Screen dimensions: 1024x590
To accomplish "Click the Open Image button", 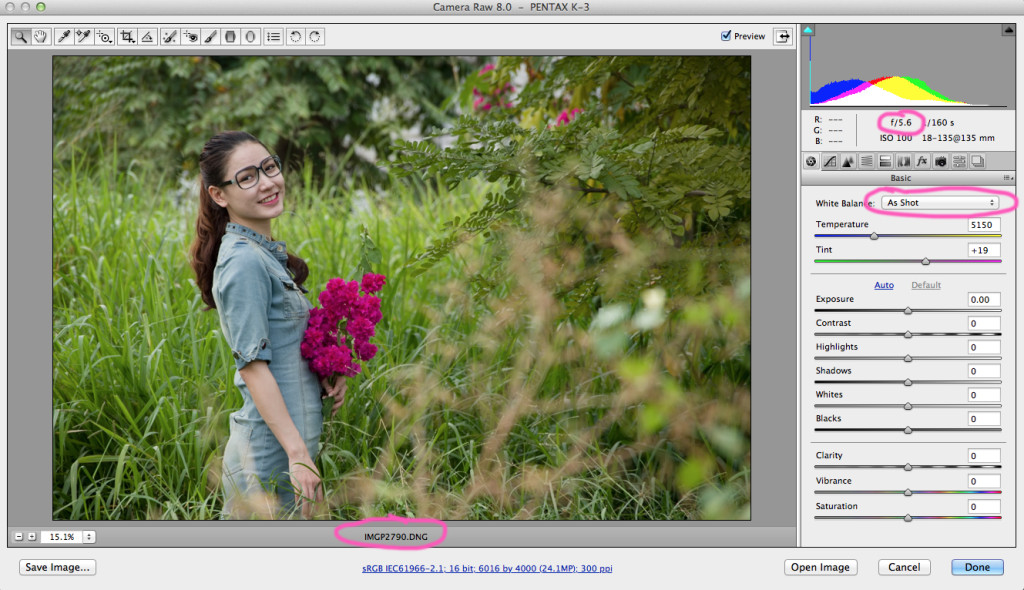I will pos(820,567).
